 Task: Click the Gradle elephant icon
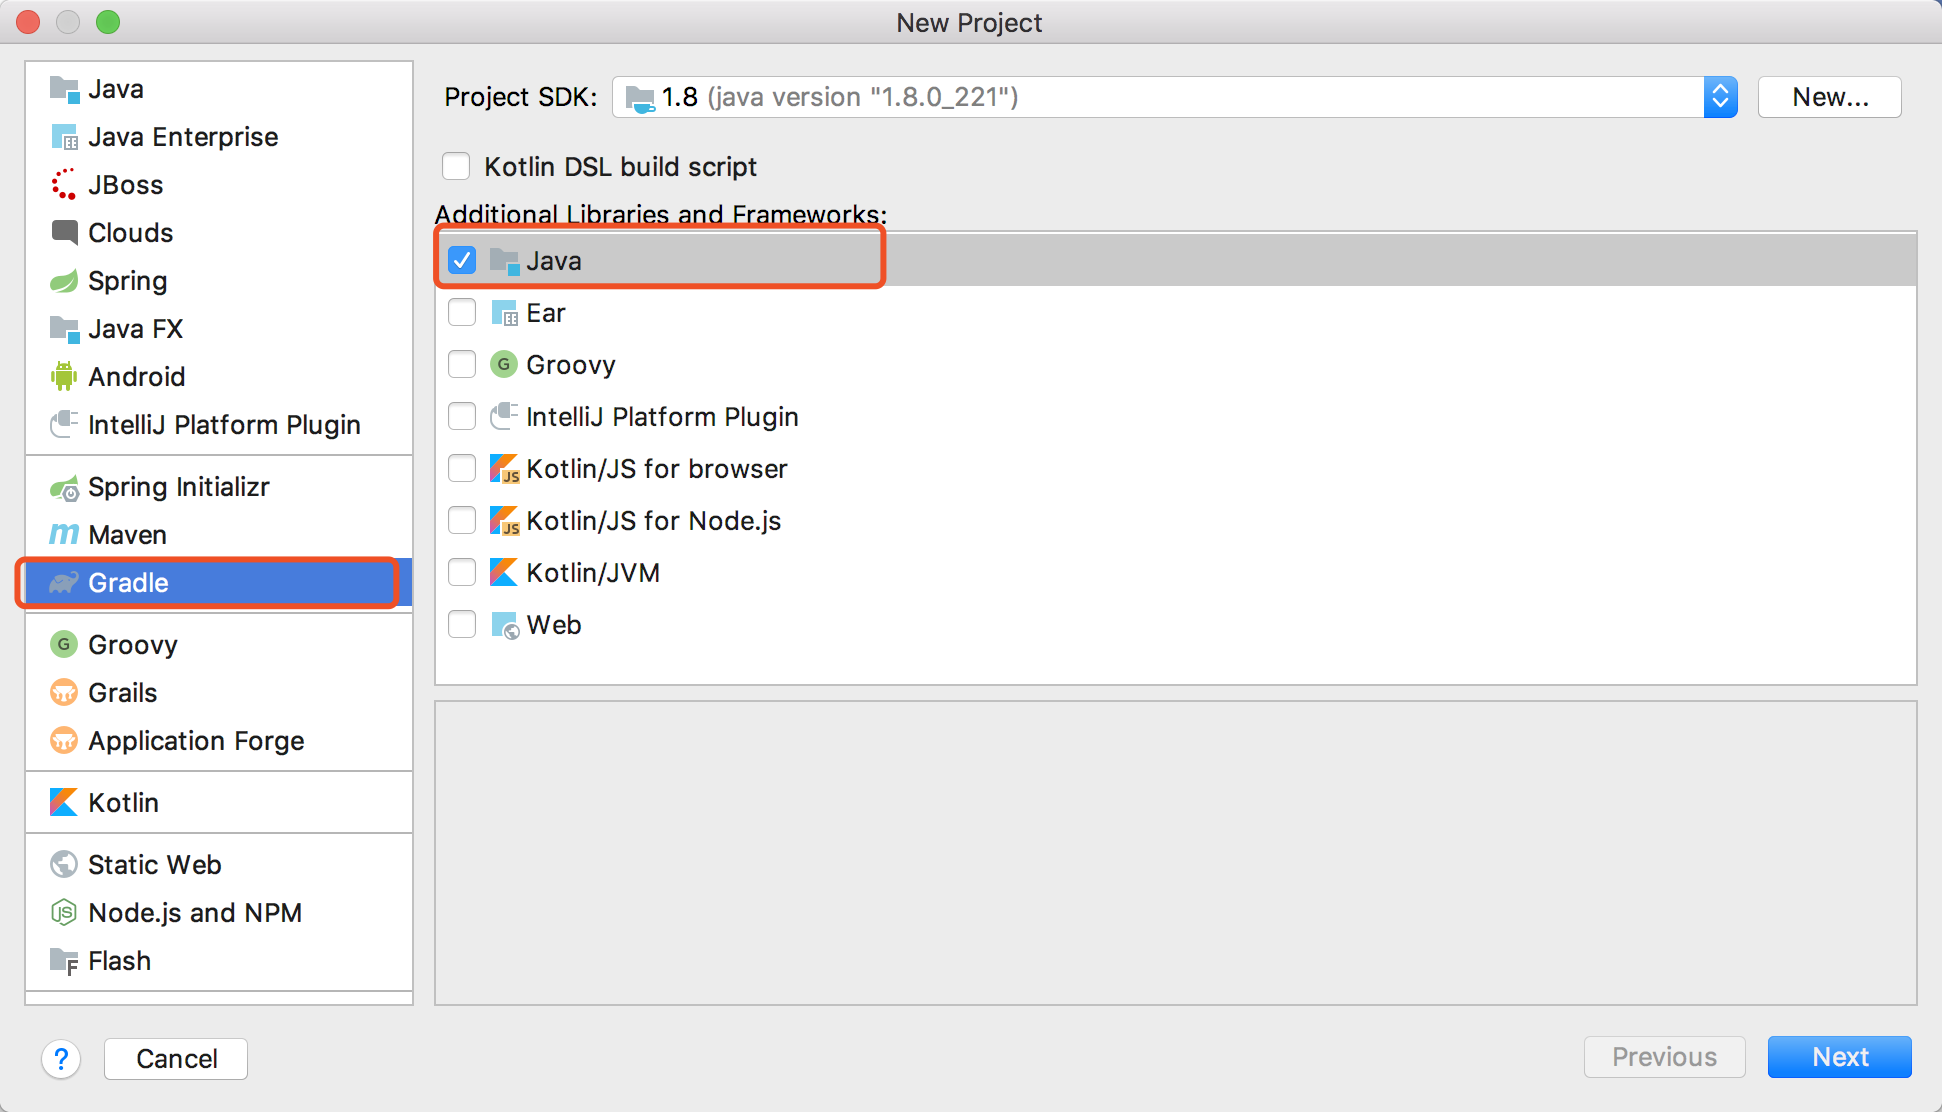coord(64,583)
